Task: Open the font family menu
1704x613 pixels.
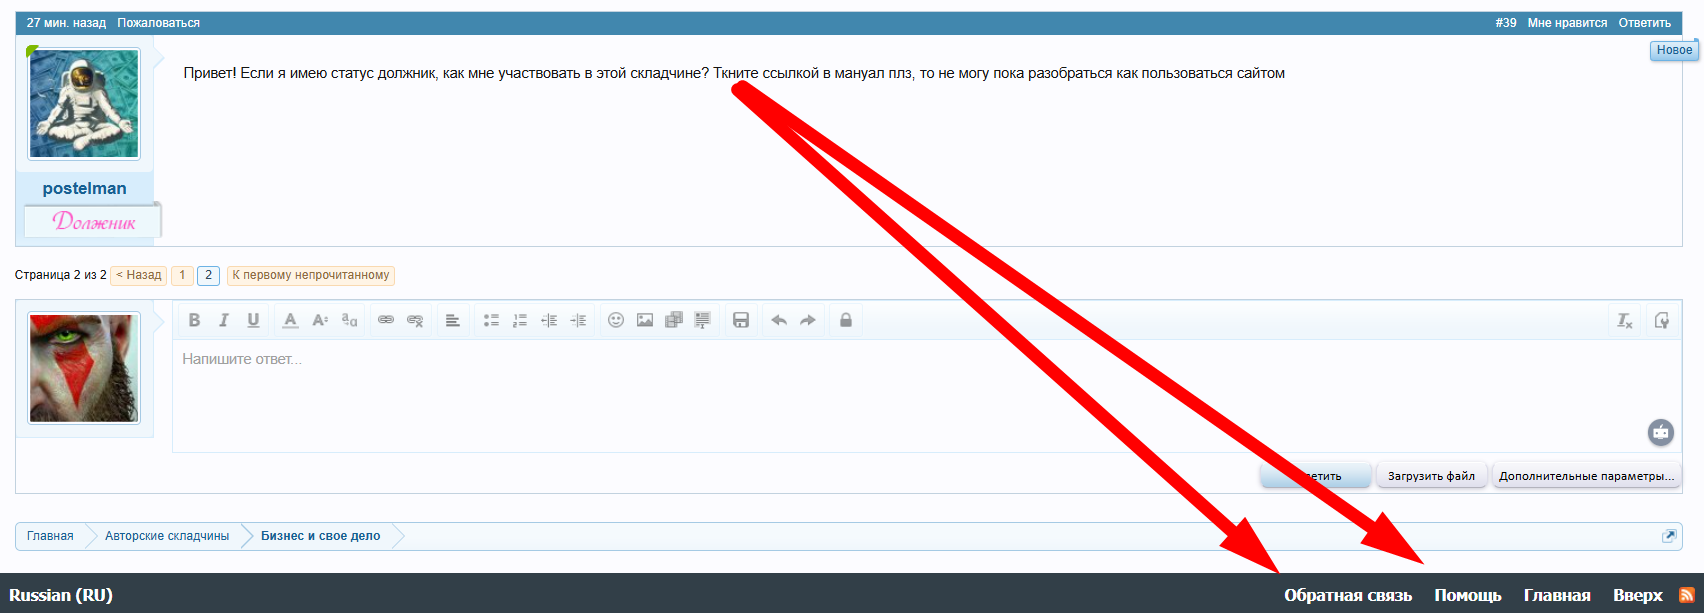Action: pyautogui.click(x=349, y=320)
